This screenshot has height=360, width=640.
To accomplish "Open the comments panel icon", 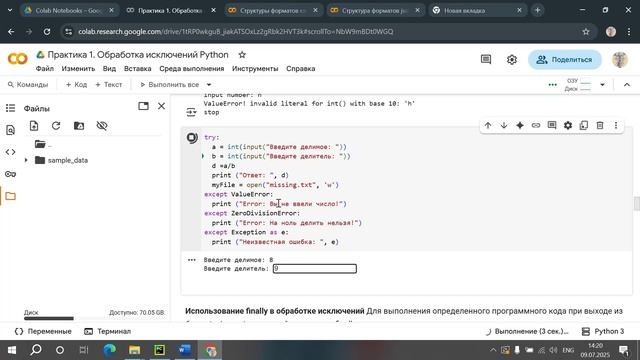I will 486,60.
